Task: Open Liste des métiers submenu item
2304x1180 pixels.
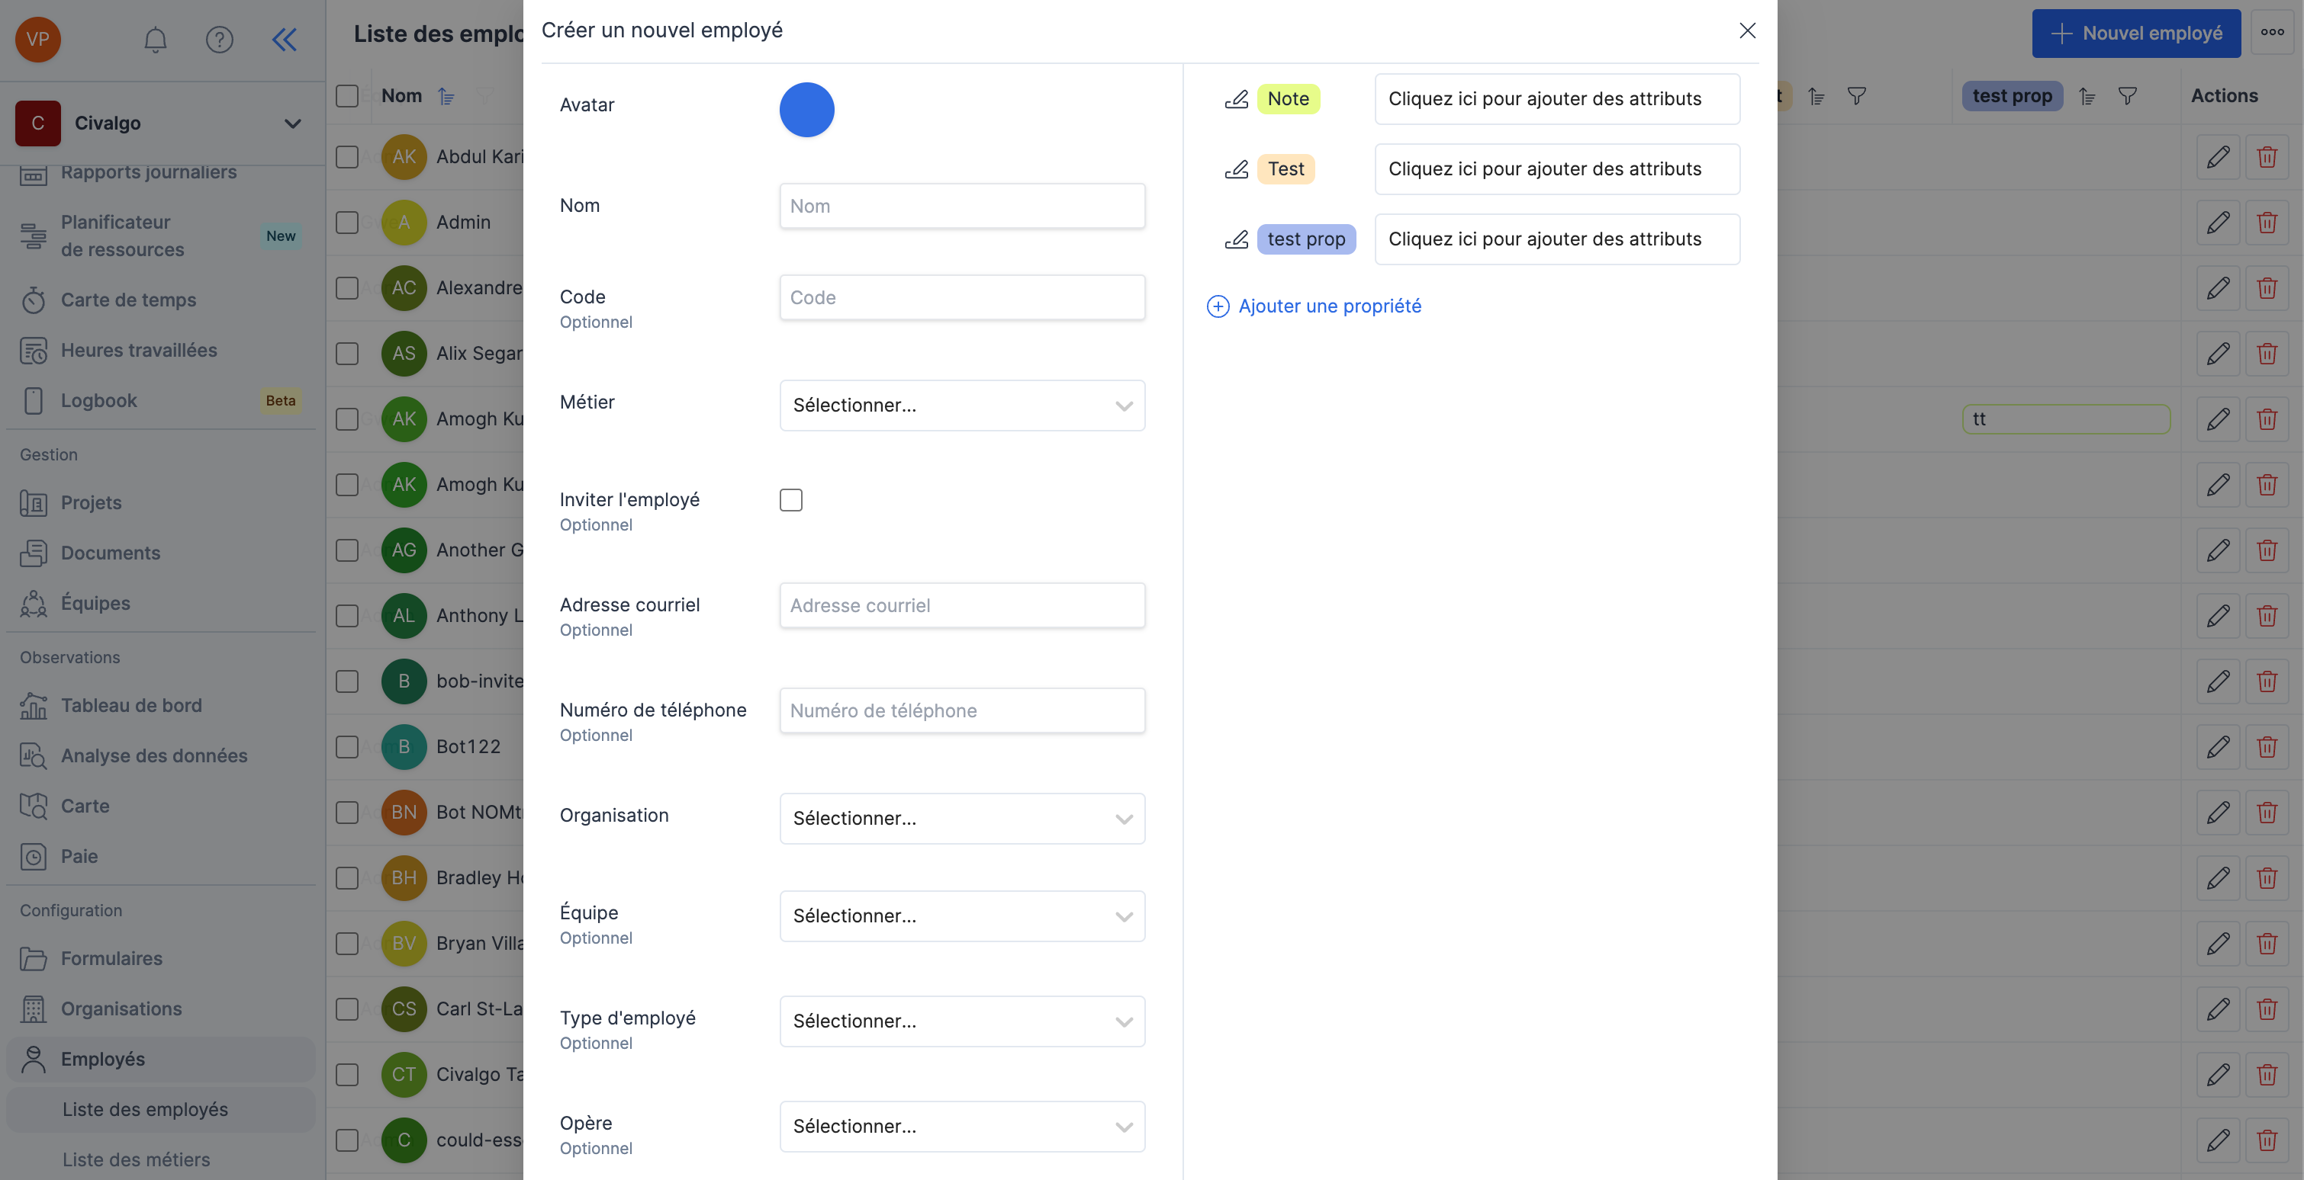Action: coord(136,1159)
